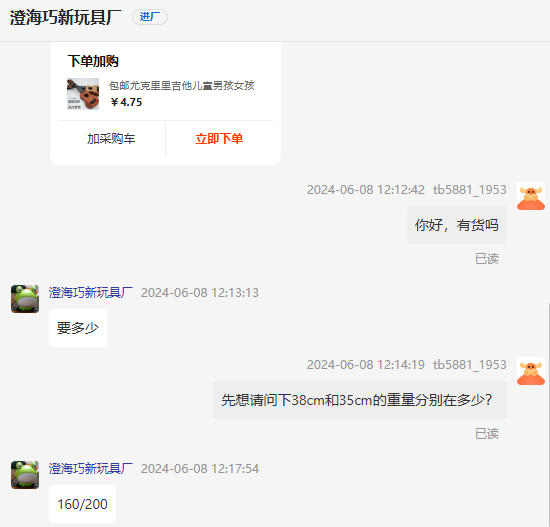Viewport: 550px width, 527px height.
Task: Click sender name 澄海巧新玩具厂 at 12:13:13
Action: point(91,293)
